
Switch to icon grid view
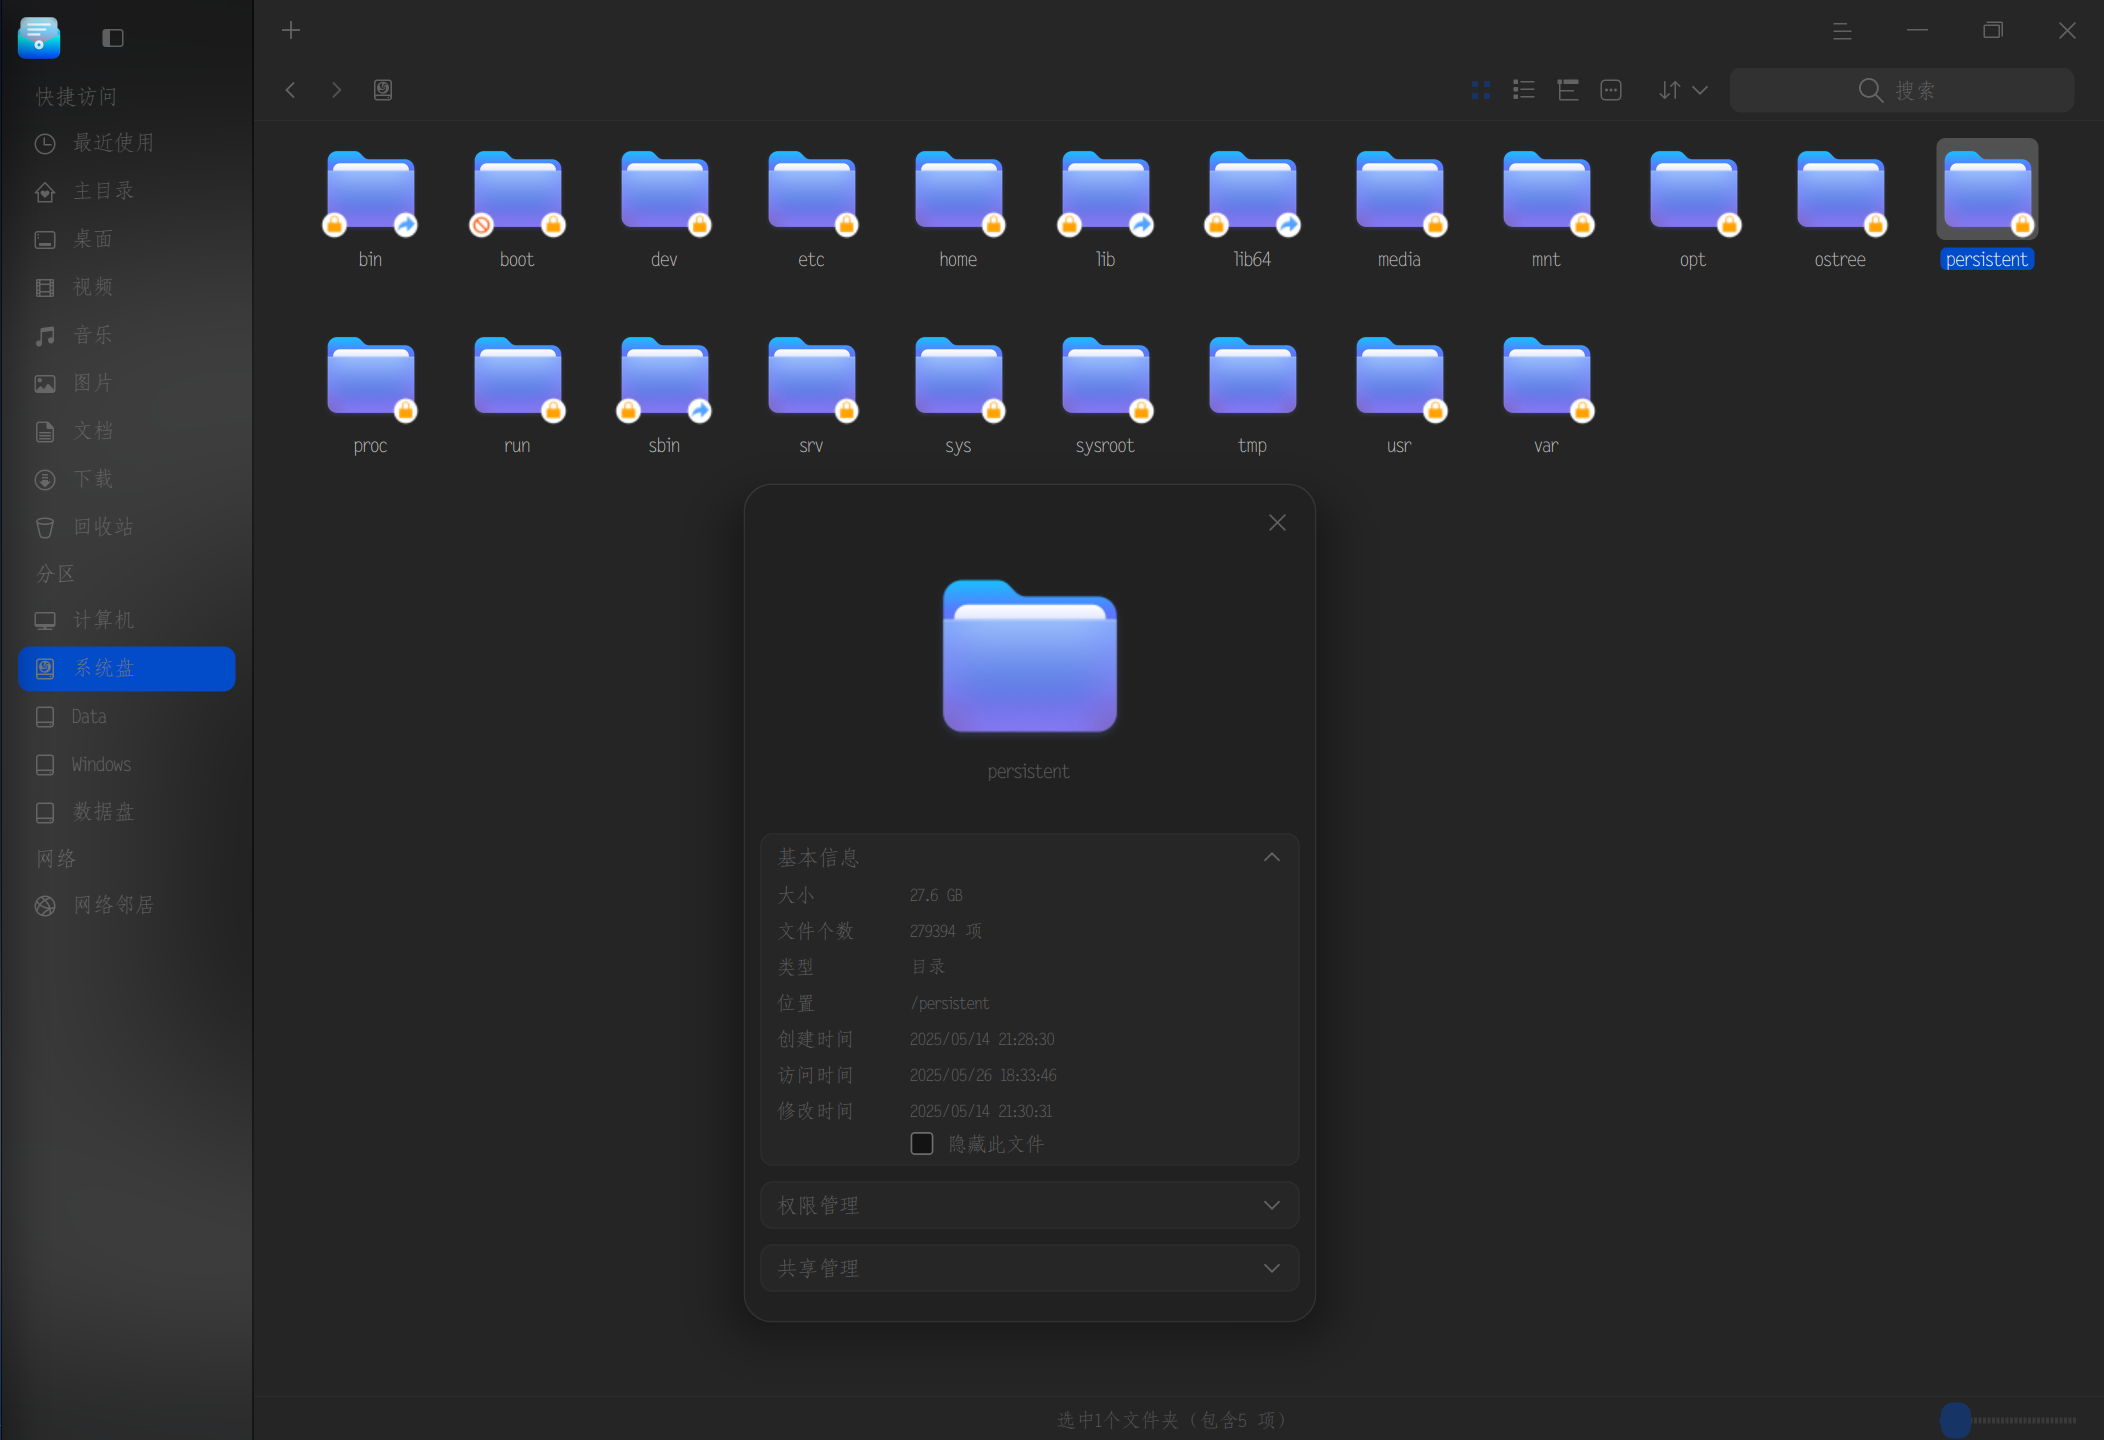(1481, 90)
